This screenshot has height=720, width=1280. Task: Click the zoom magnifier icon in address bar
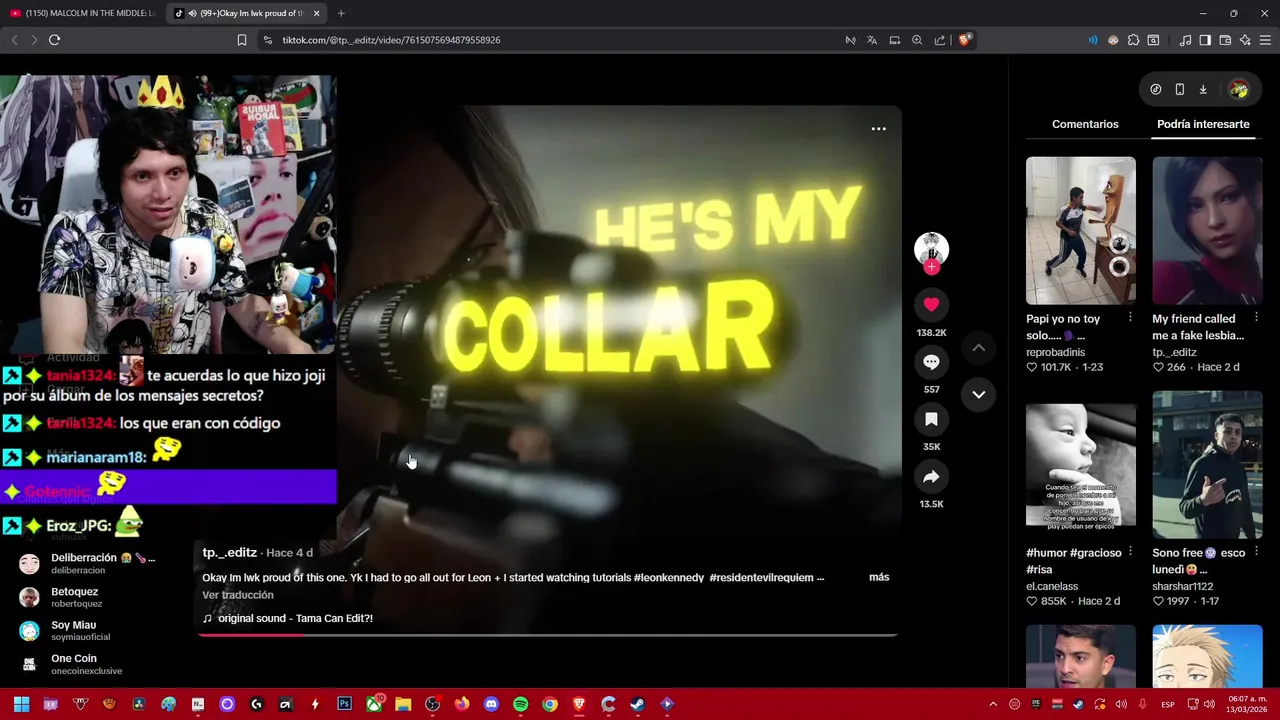(917, 40)
